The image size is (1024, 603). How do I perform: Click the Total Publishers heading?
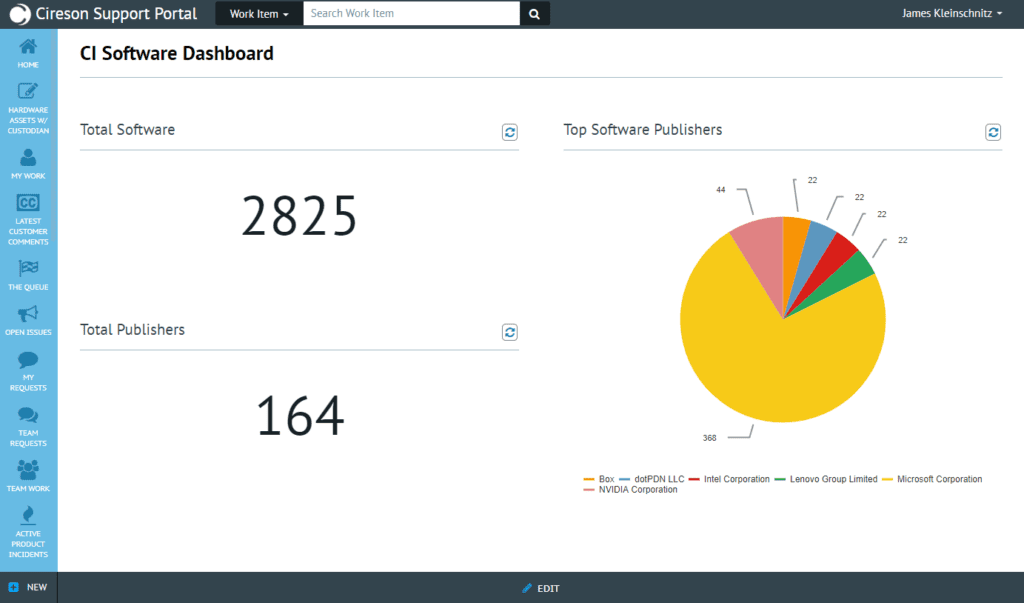click(x=132, y=329)
